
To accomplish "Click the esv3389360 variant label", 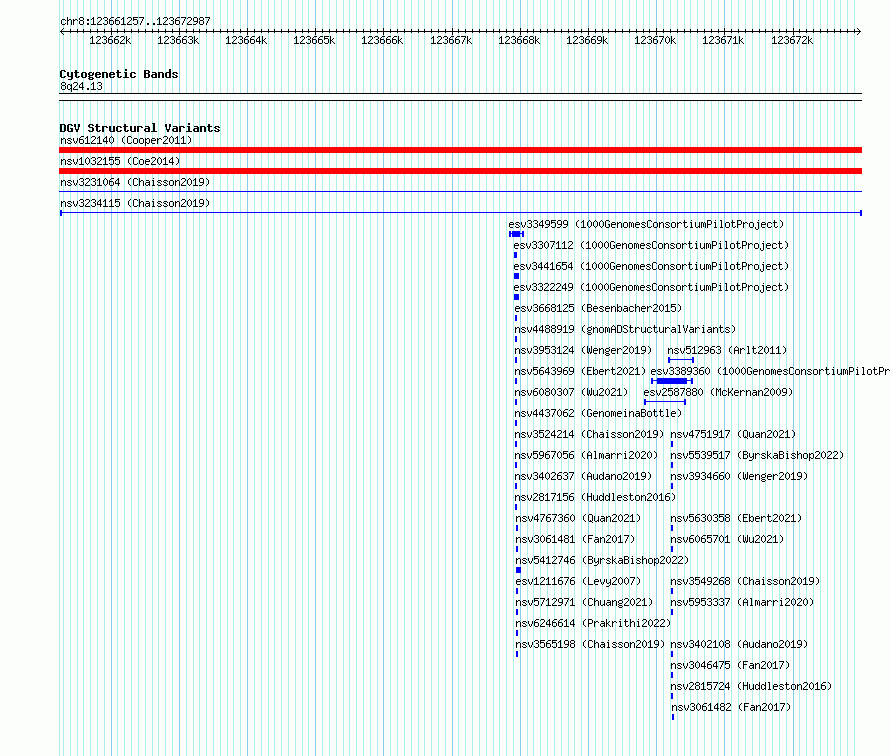I will coord(770,371).
